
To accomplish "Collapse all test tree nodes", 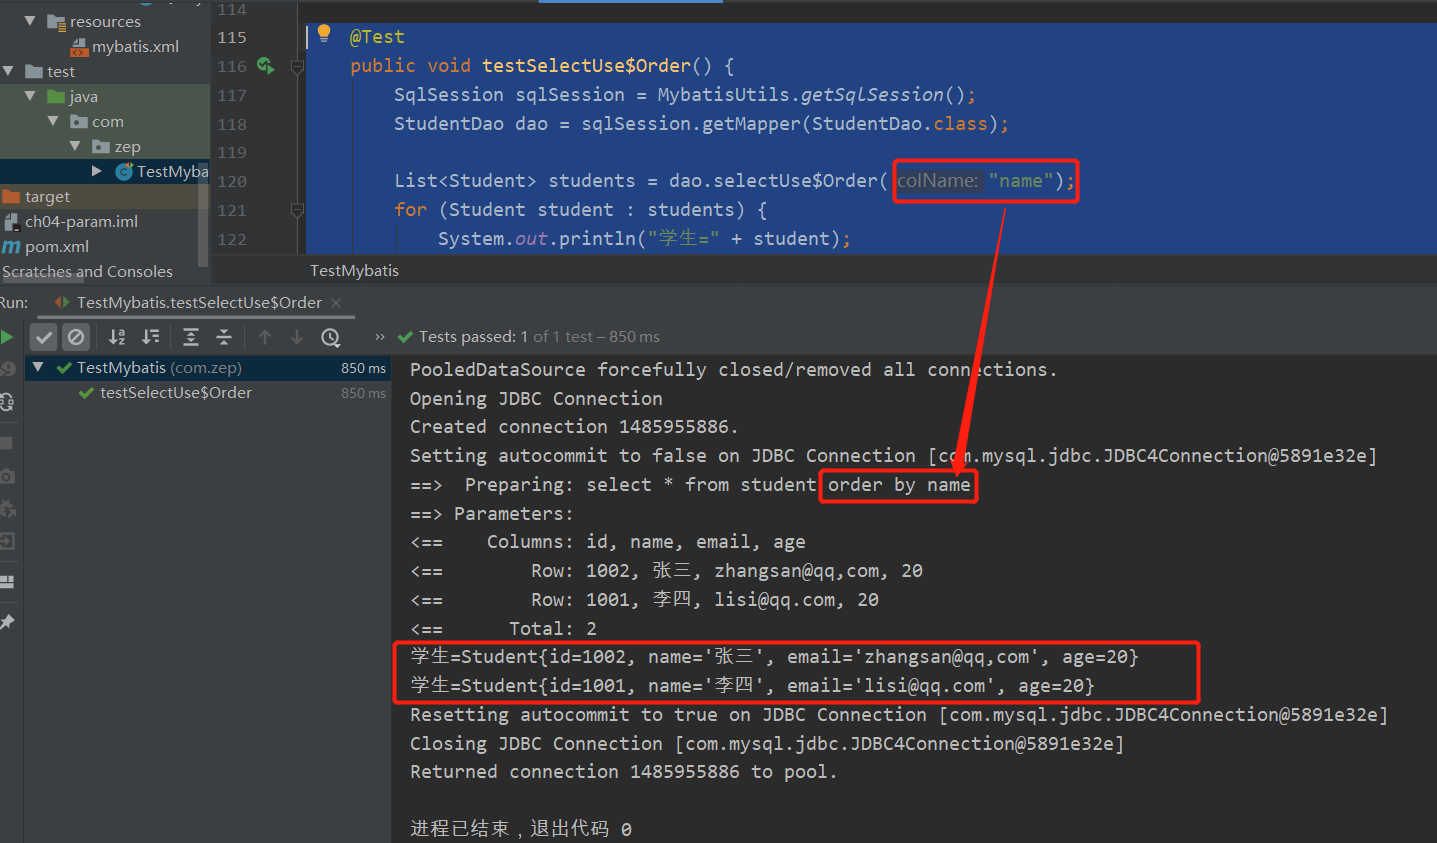I will pos(224,337).
